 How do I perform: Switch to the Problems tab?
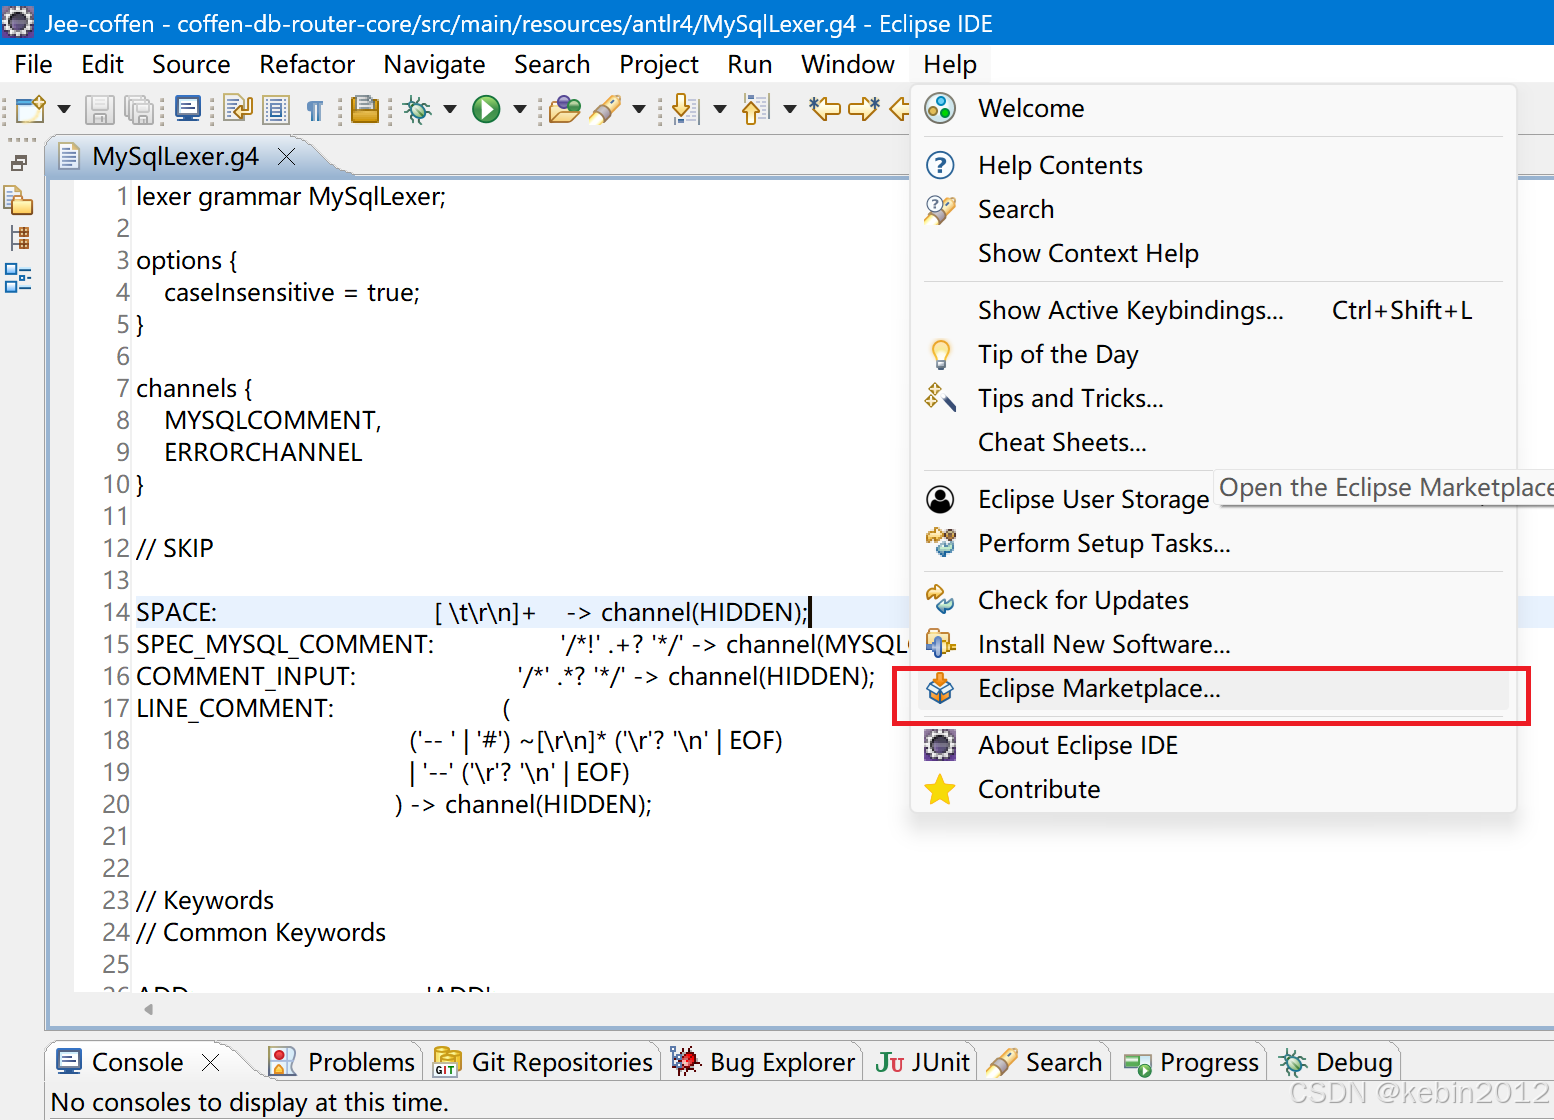click(x=343, y=1062)
